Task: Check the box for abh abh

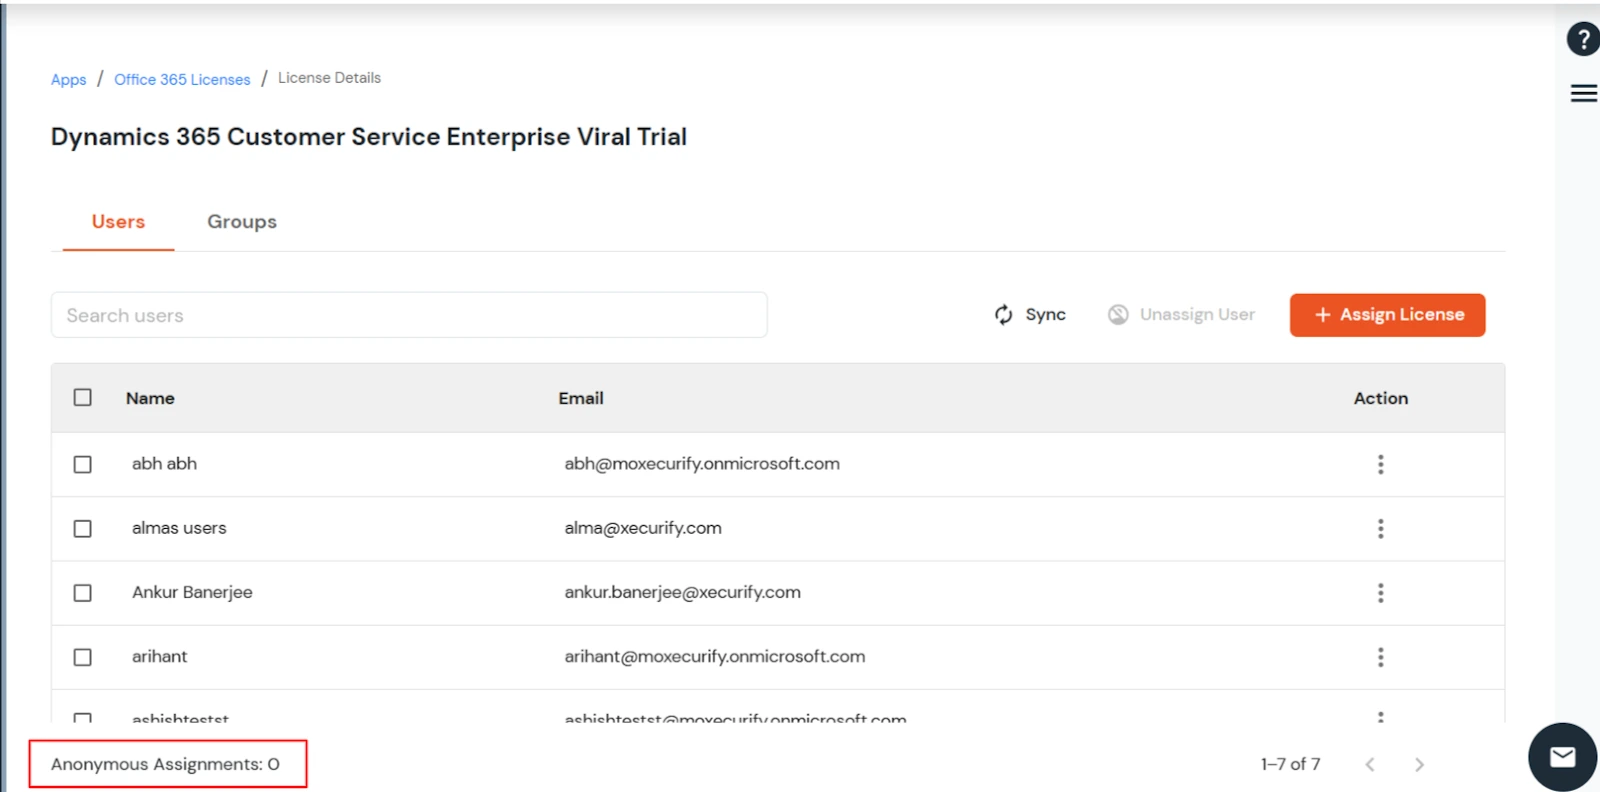Action: [x=83, y=464]
